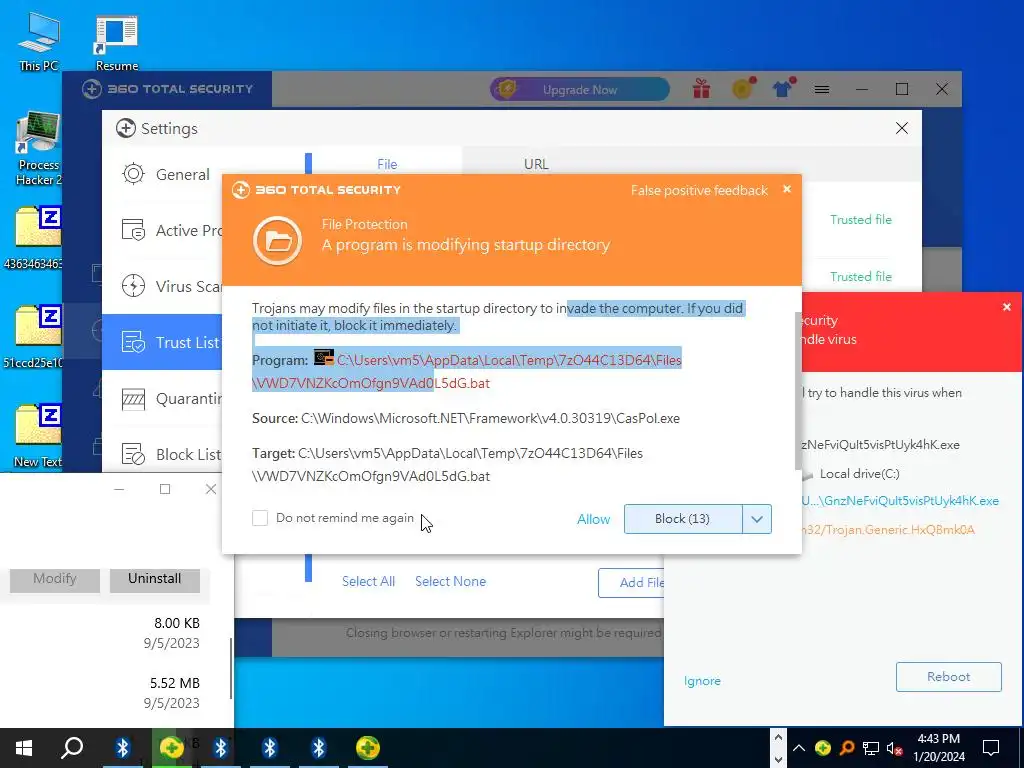Click the gold coin icon in 360 title bar

point(743,88)
